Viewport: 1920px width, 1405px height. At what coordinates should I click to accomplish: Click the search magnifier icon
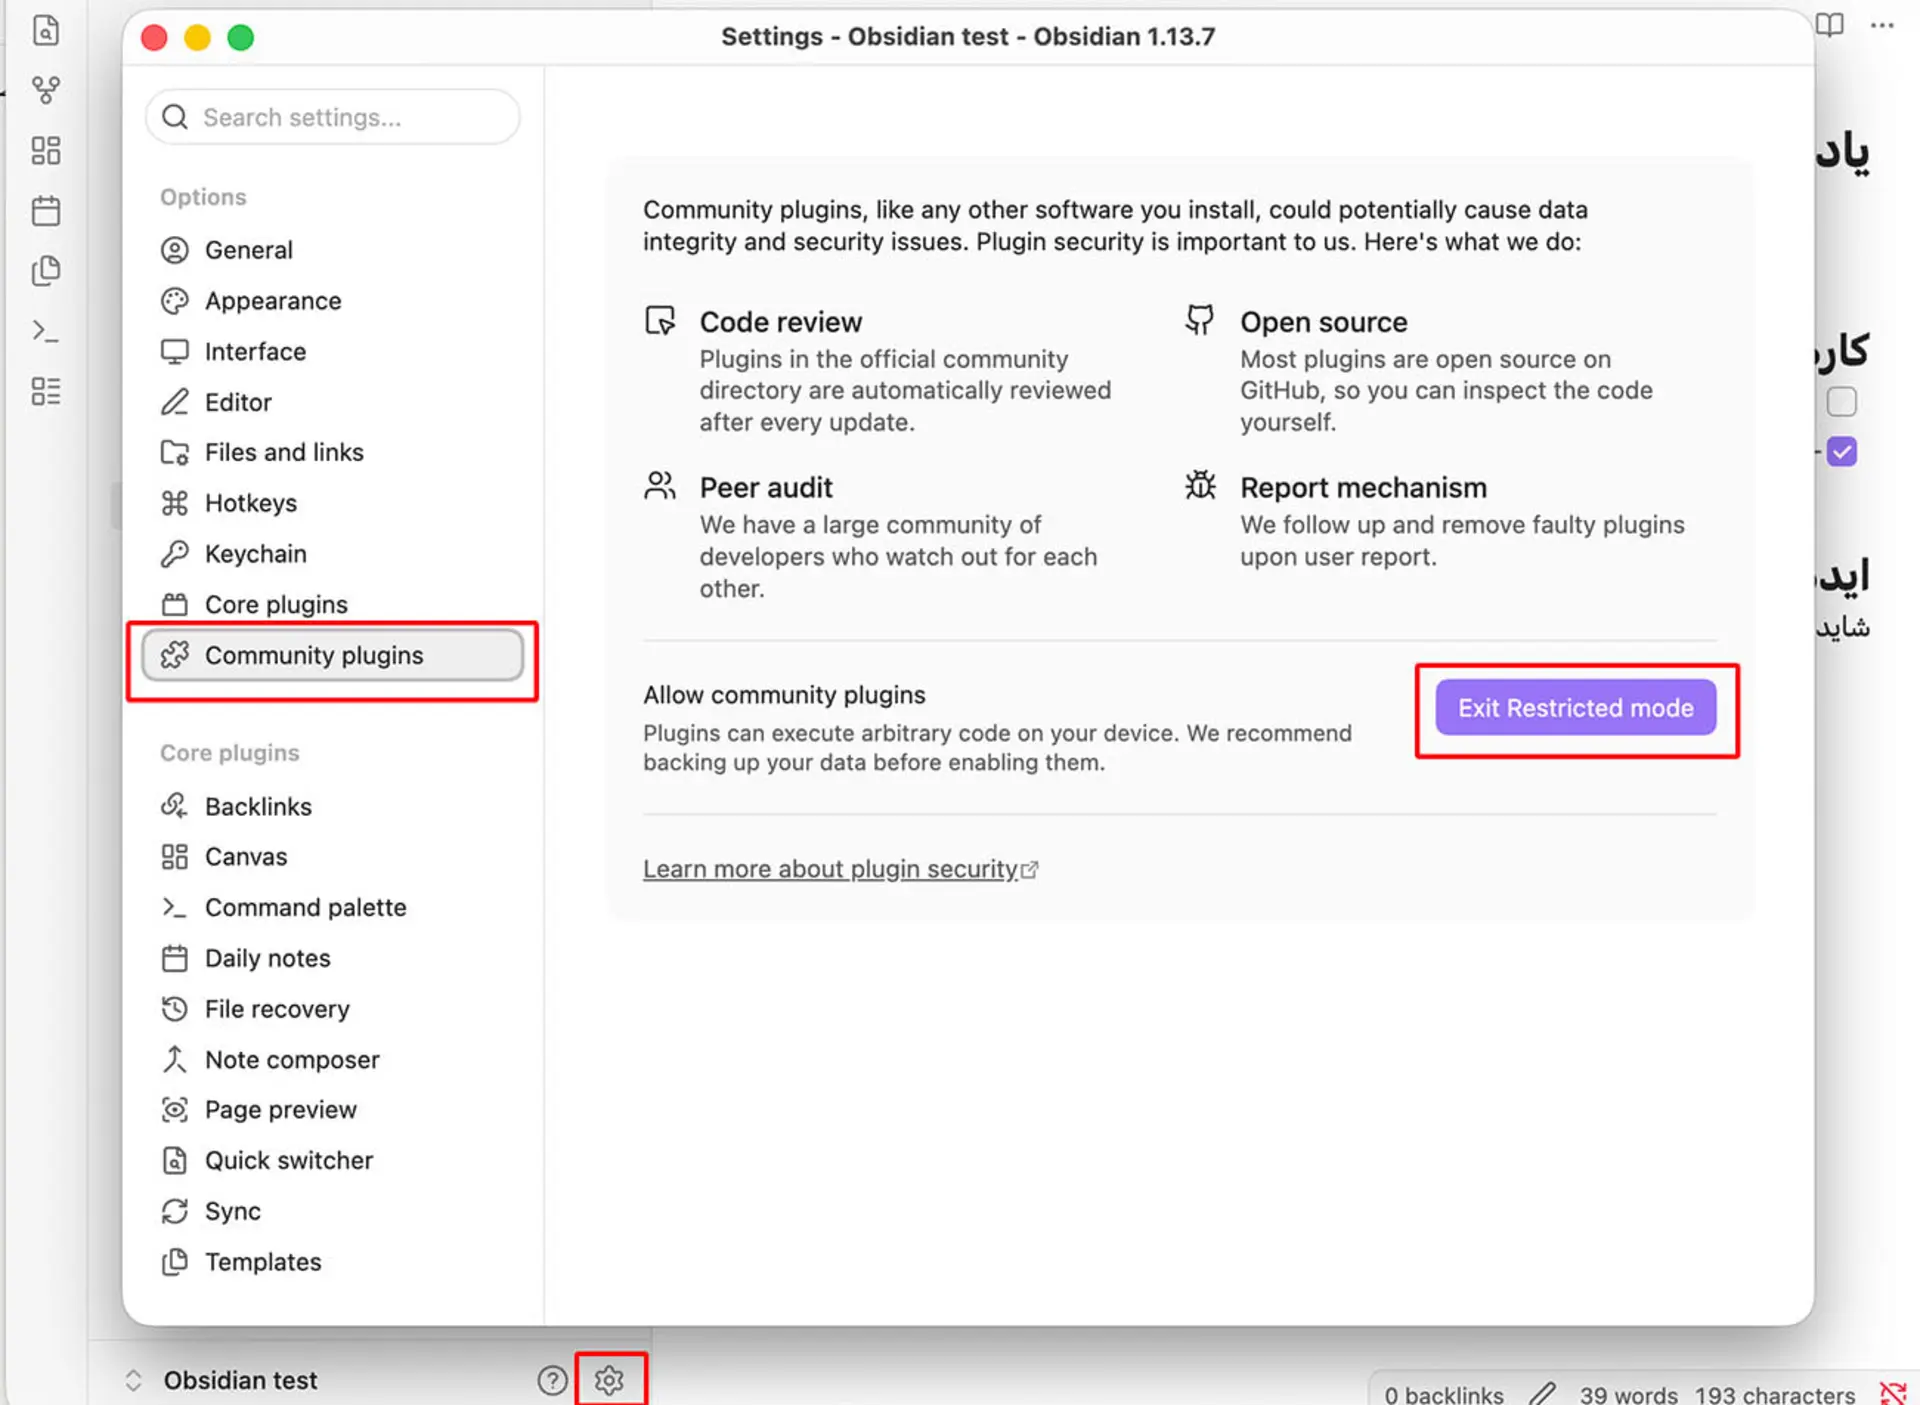(x=175, y=117)
